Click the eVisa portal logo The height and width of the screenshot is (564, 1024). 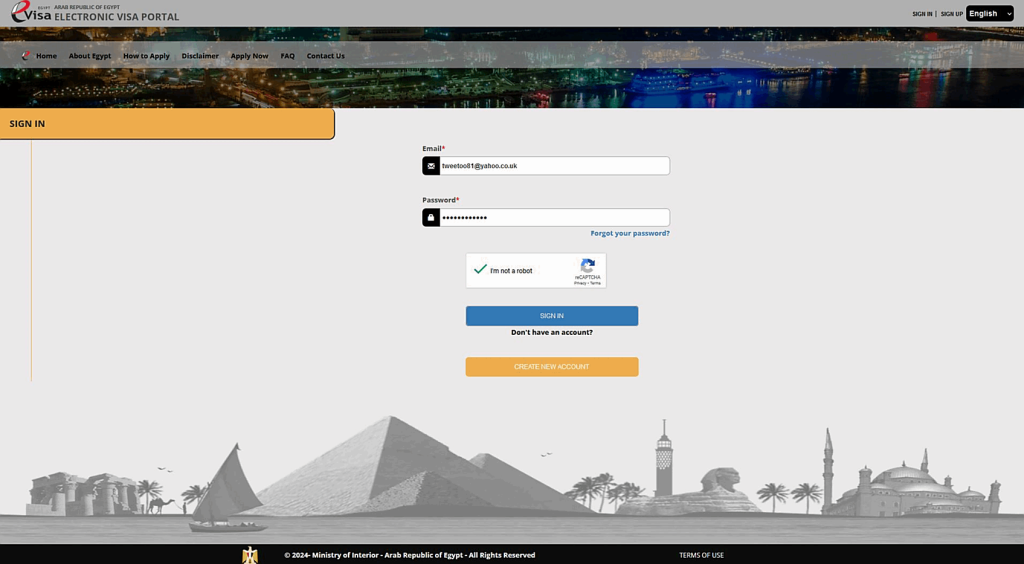tap(30, 13)
